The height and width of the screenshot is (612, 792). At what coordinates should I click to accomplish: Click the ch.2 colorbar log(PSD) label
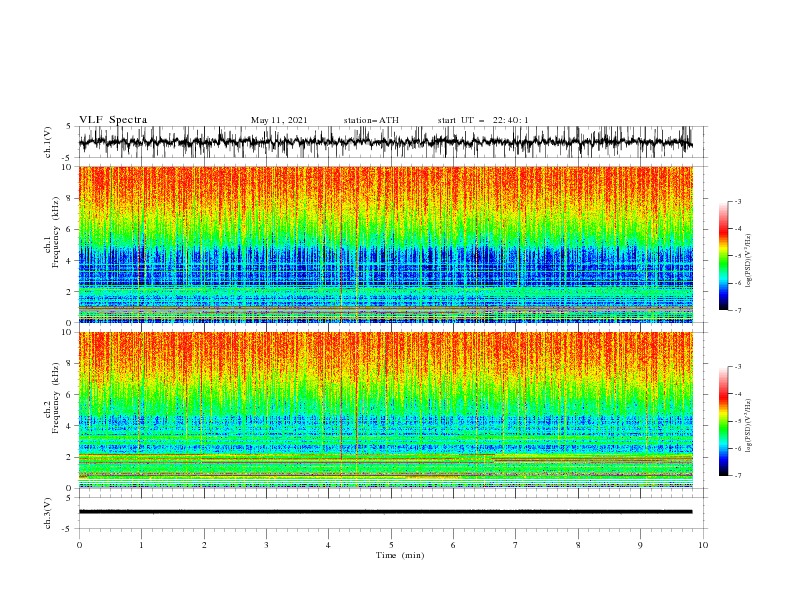[749, 425]
